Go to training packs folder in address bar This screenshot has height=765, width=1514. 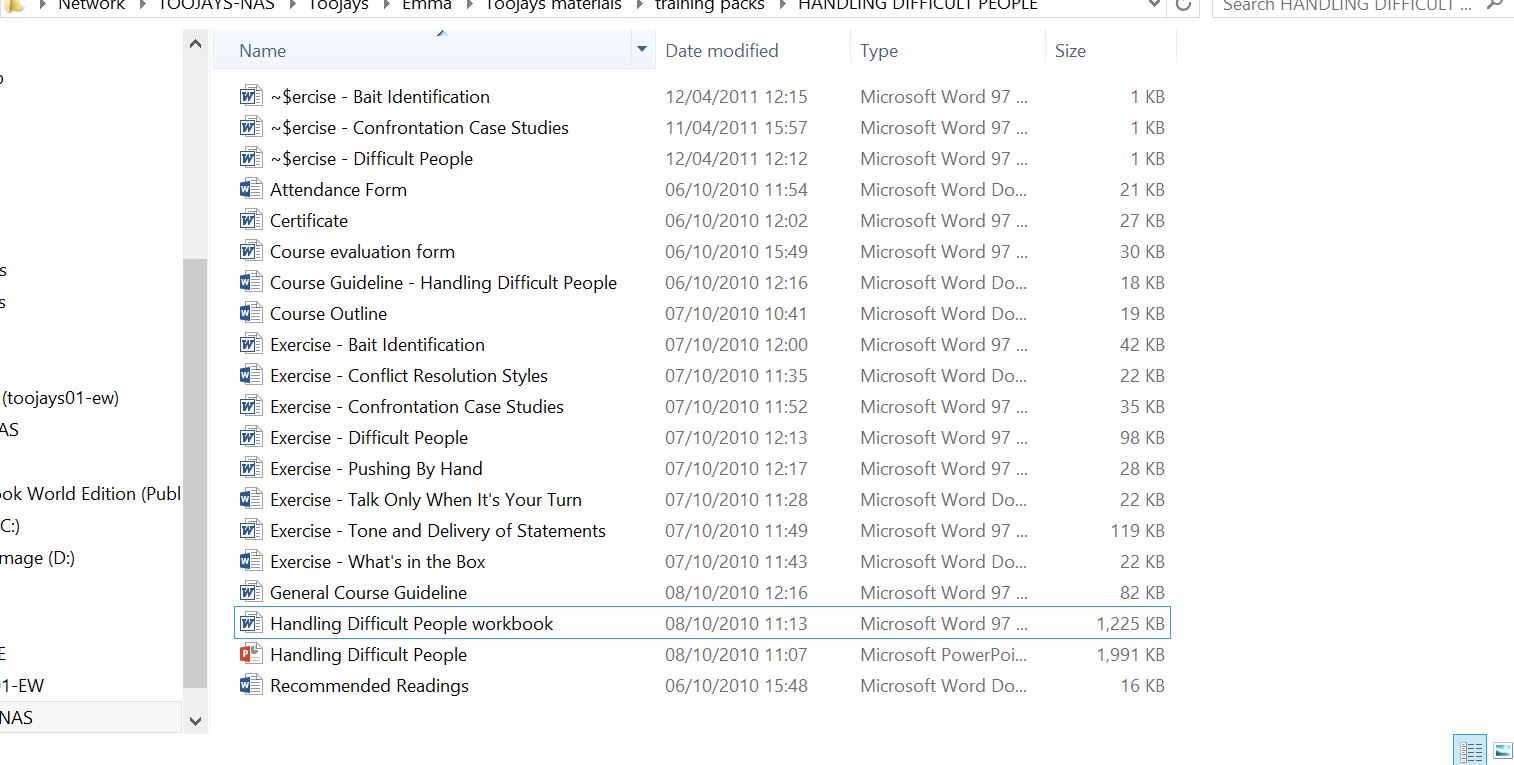tap(709, 5)
